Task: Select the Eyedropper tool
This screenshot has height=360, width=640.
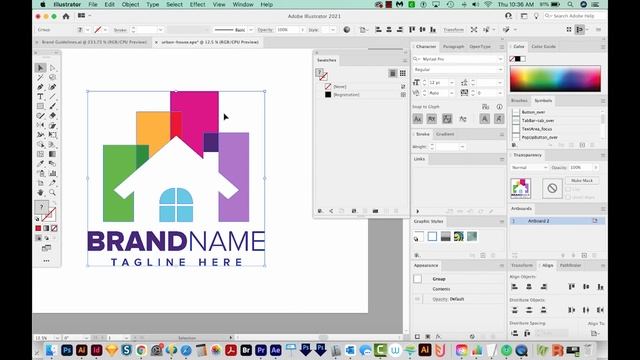Action: coord(40,164)
